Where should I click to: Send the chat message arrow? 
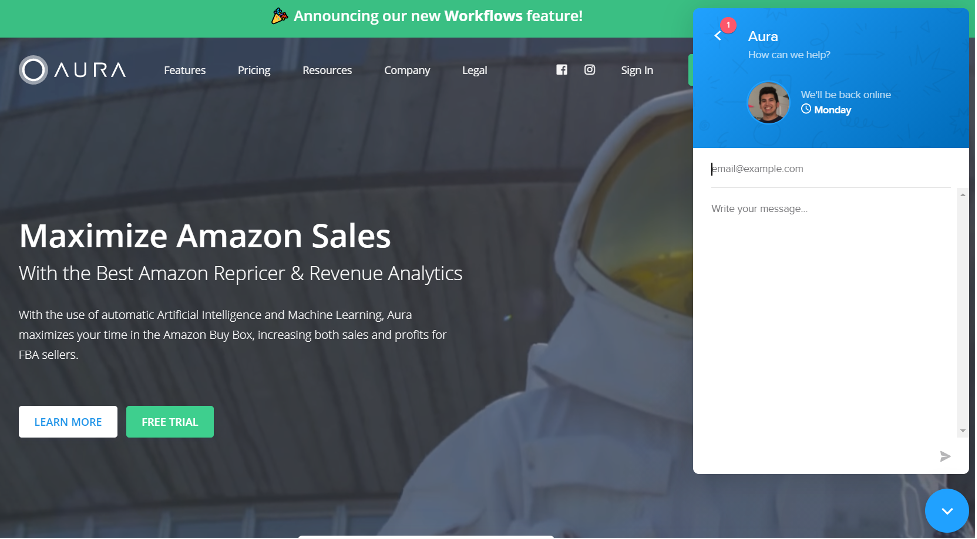coord(945,457)
